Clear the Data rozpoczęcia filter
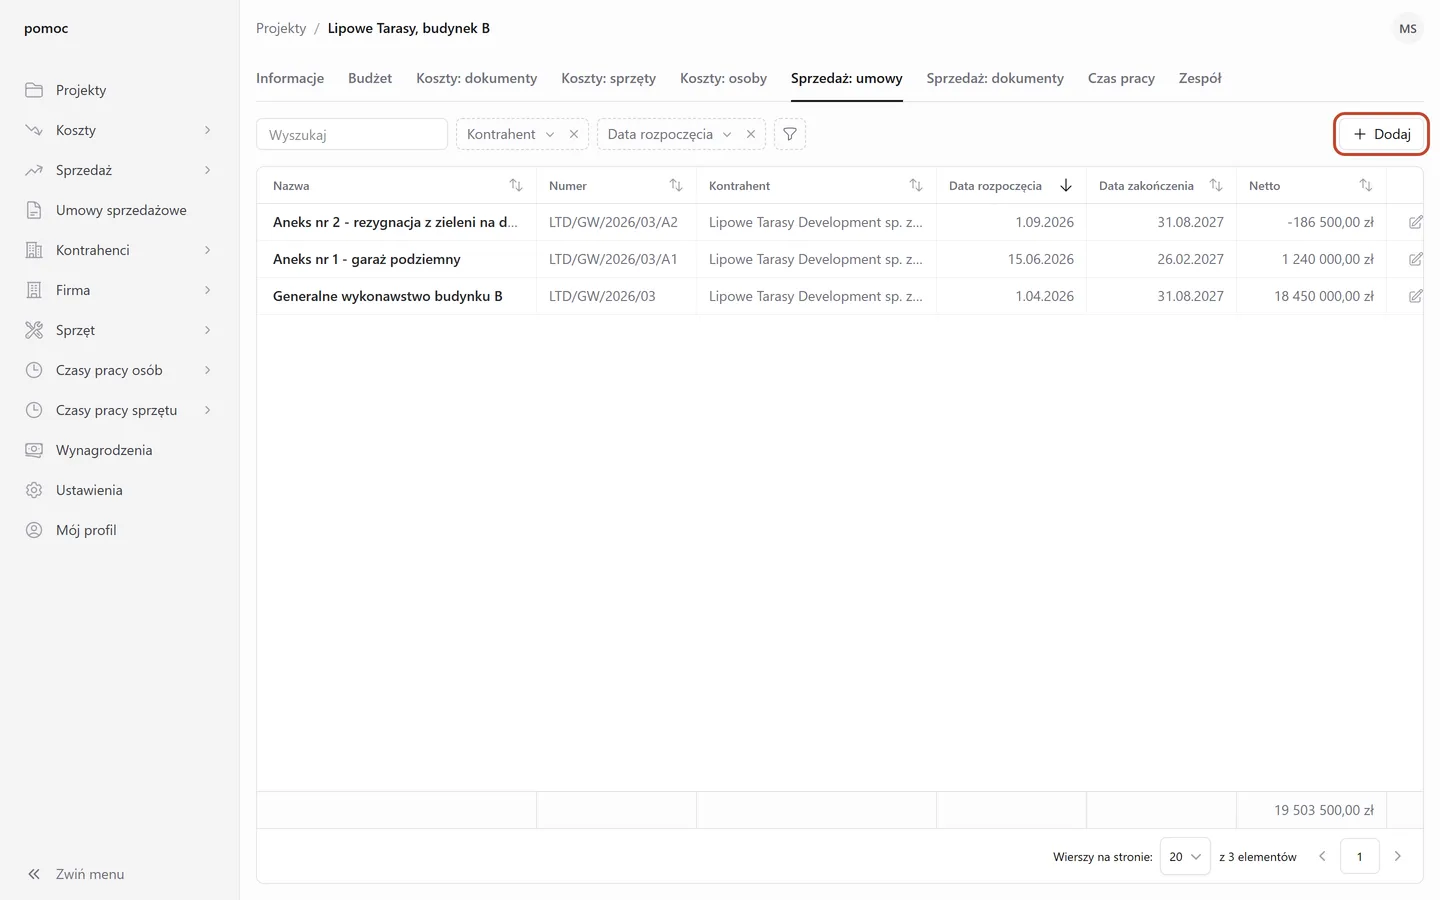The width and height of the screenshot is (1440, 900). (751, 134)
